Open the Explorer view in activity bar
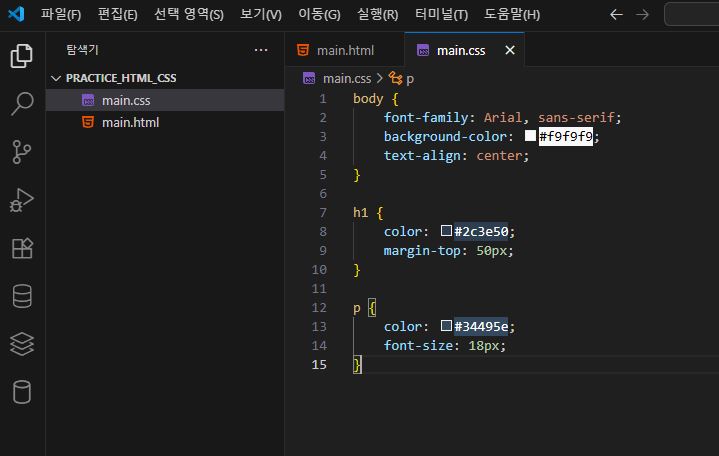719x456 pixels. (22, 56)
